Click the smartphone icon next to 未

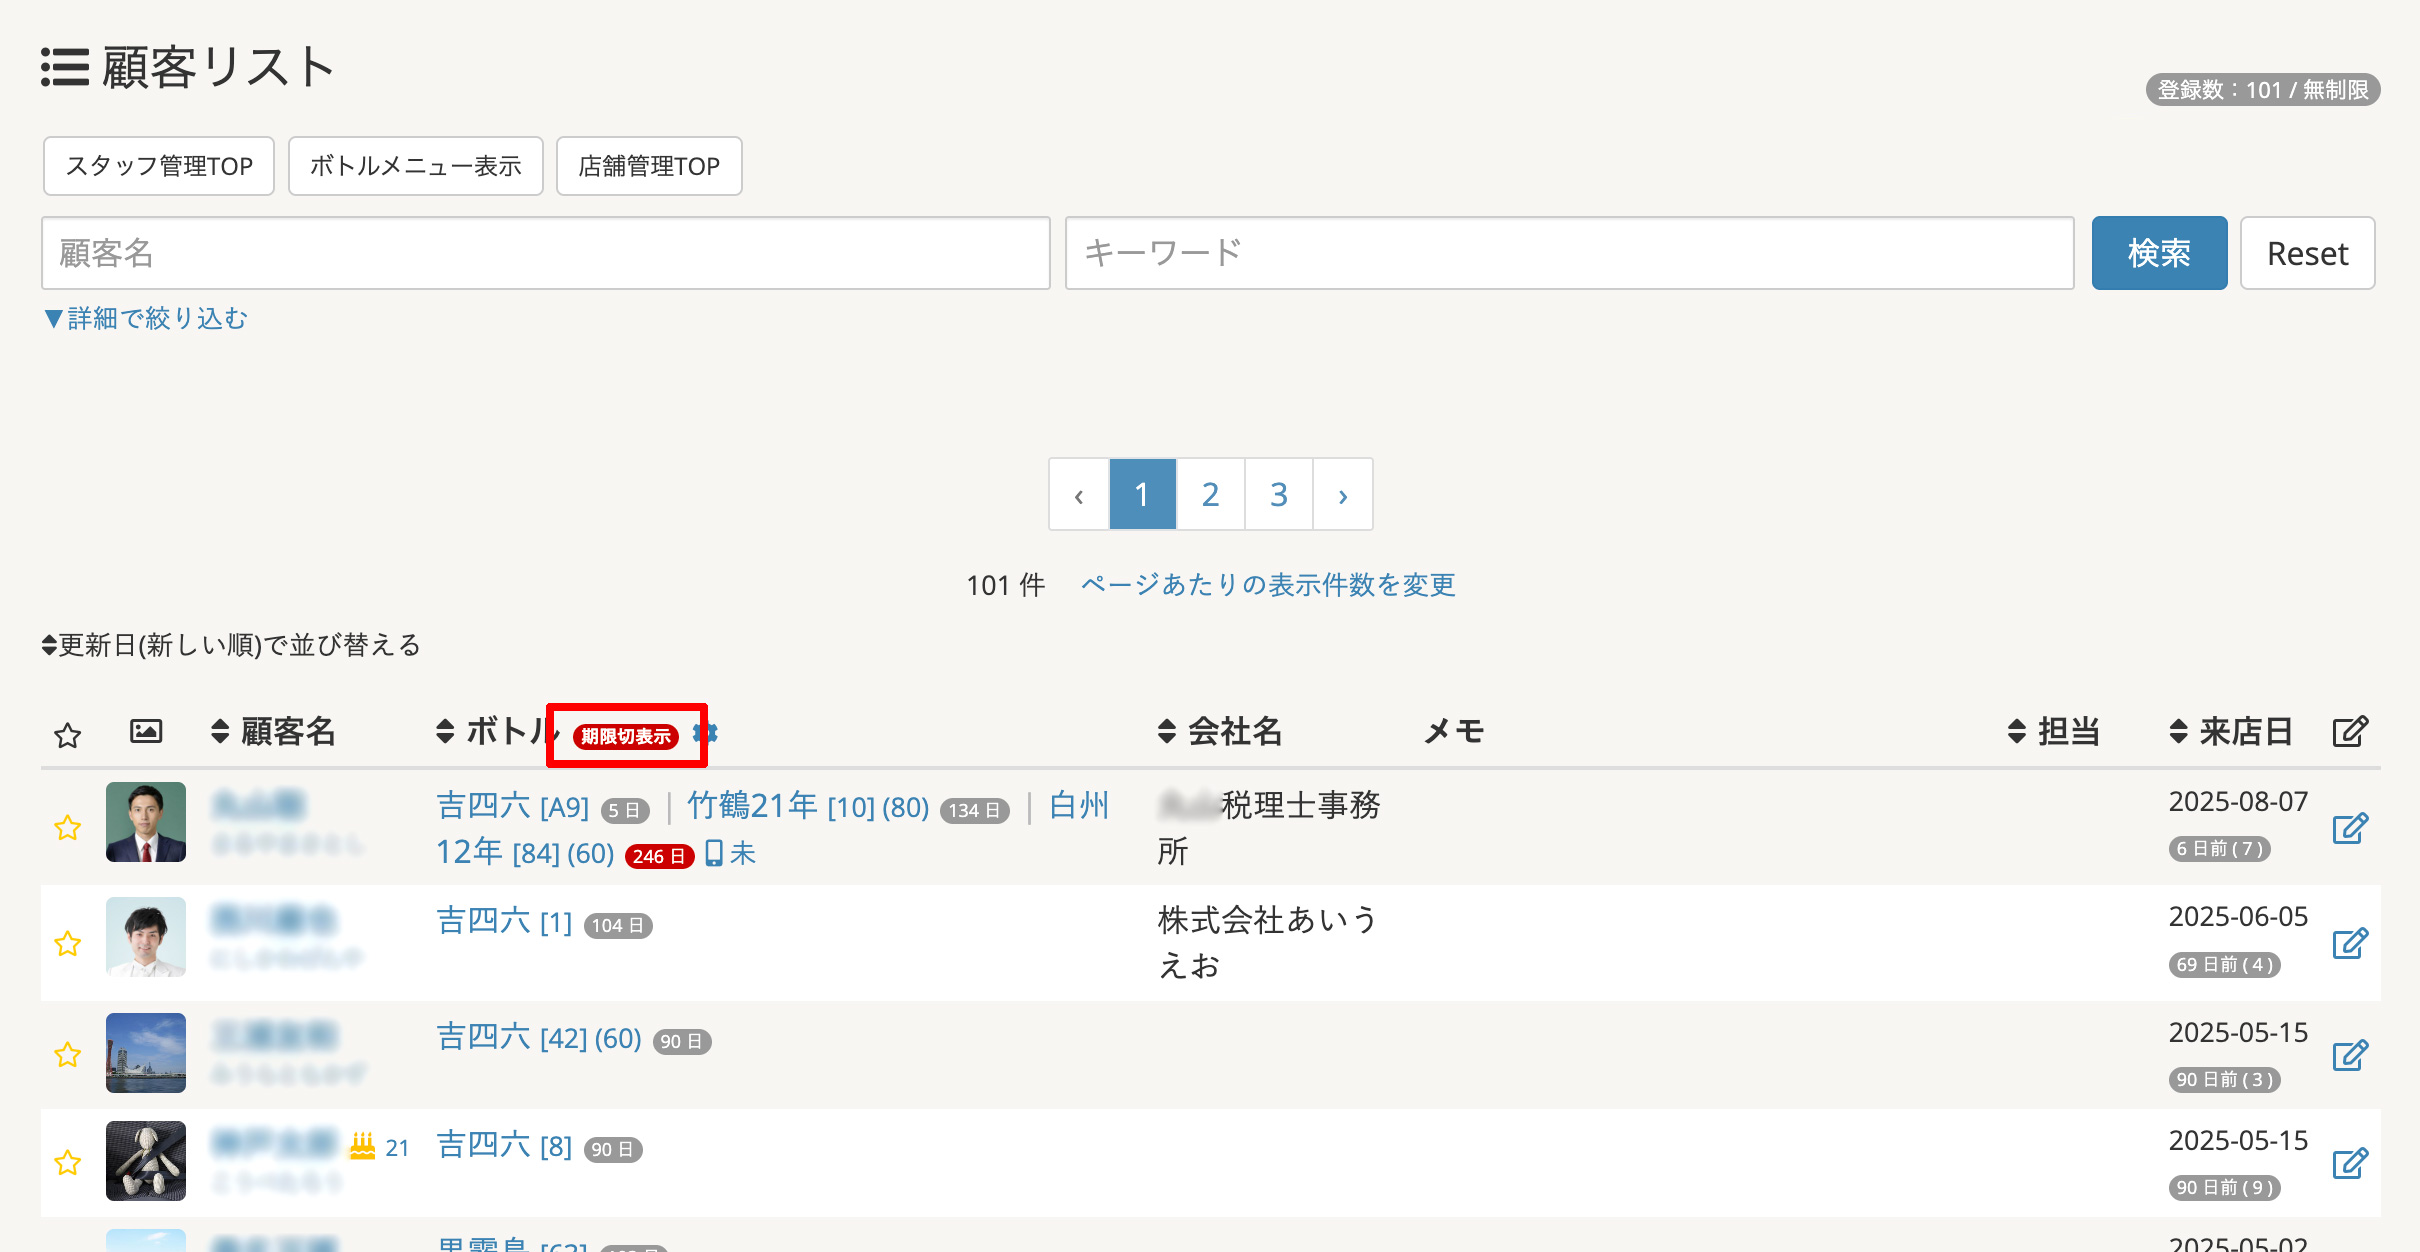click(714, 853)
